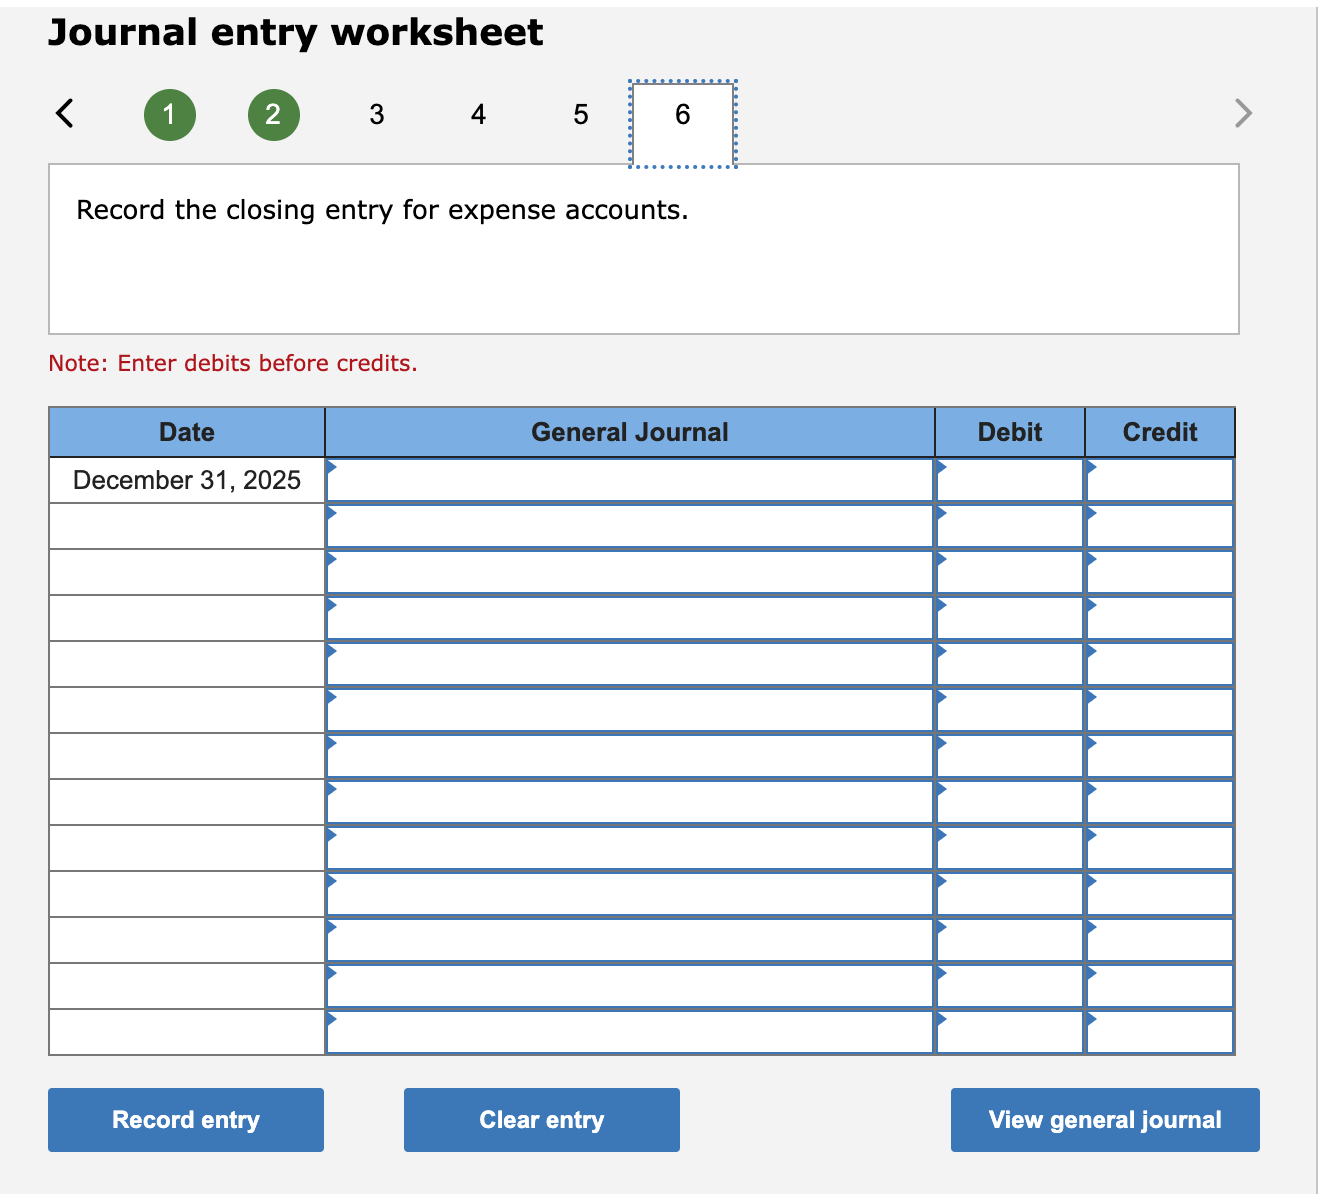The image size is (1334, 1194).
Task: Click the December 31, 2025 date cell
Action: 186,480
